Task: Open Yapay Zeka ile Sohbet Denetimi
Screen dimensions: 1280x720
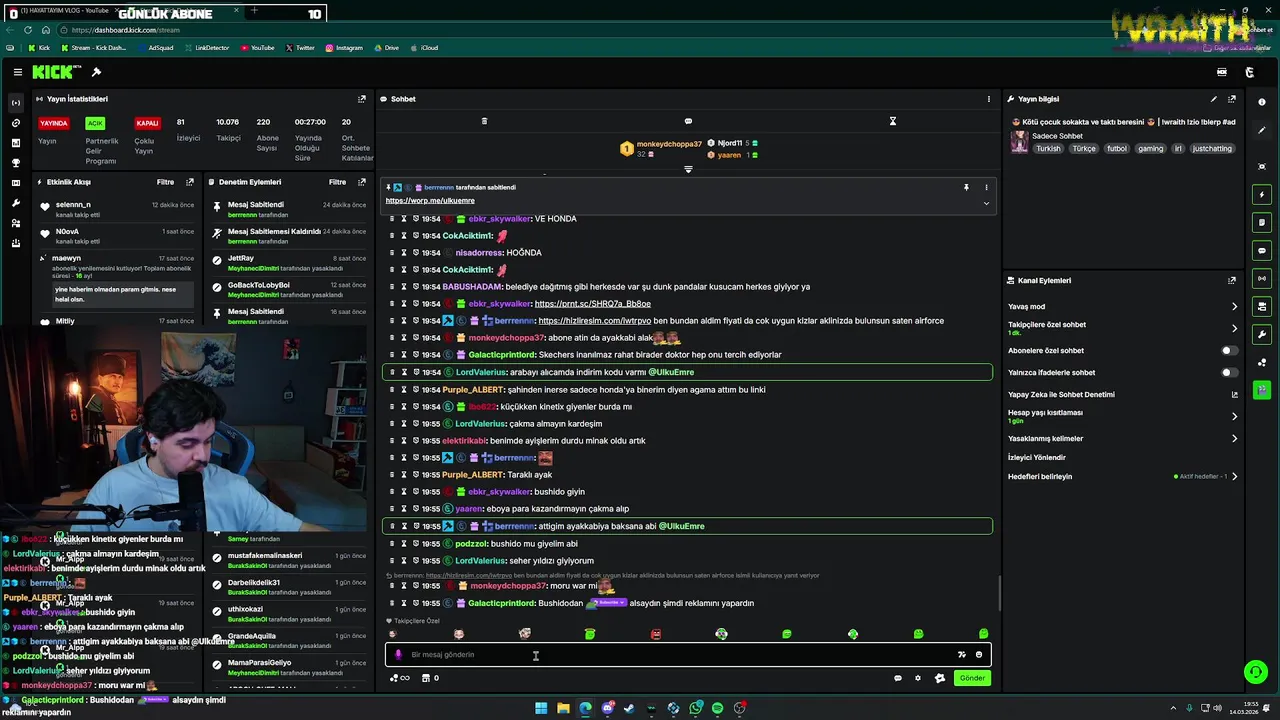Action: click(1061, 395)
